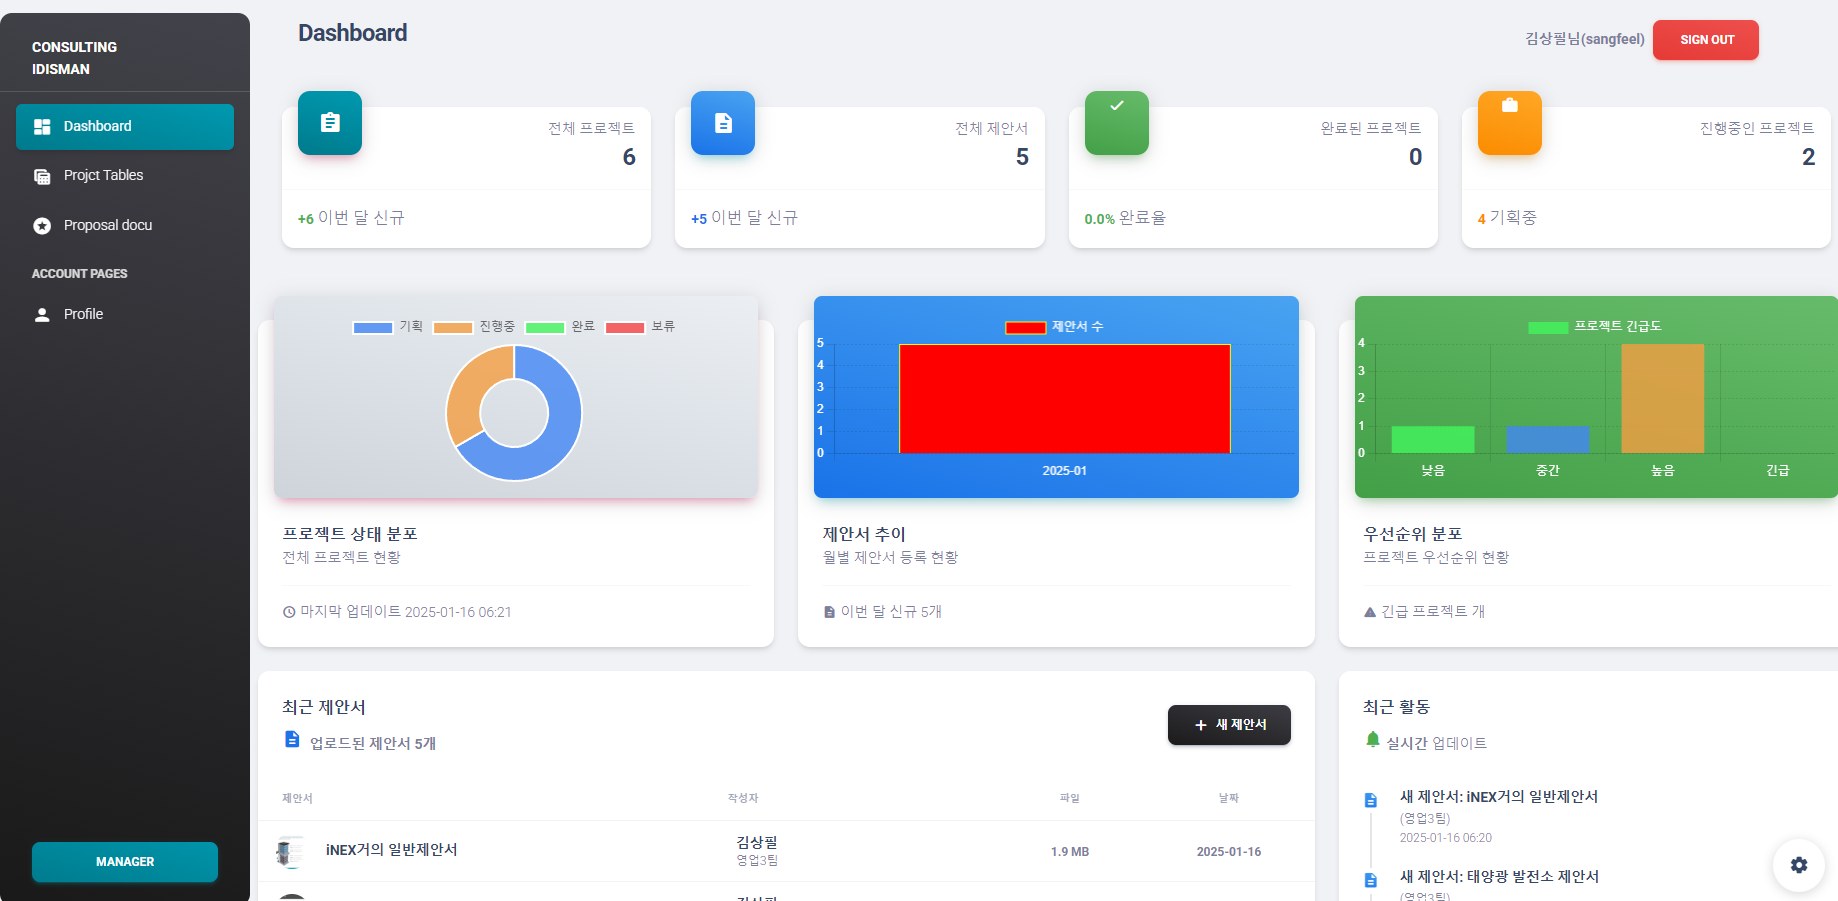This screenshot has height=901, width=1838.
Task: Click the blue segment of donut chart
Action: 560,430
